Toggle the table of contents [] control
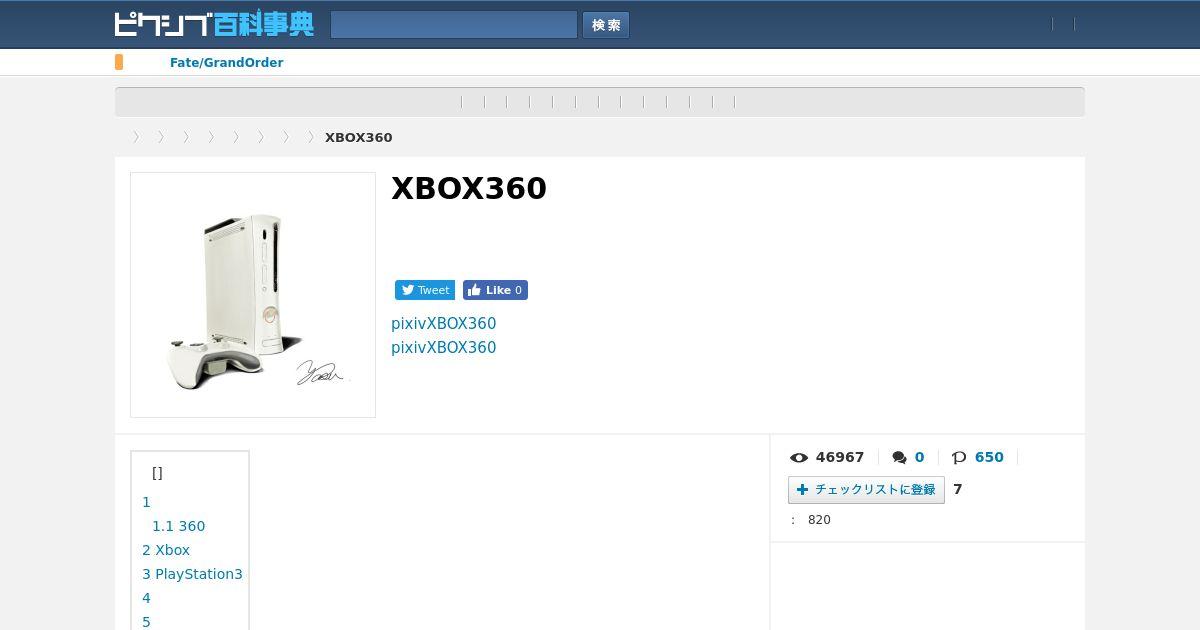 coord(157,473)
